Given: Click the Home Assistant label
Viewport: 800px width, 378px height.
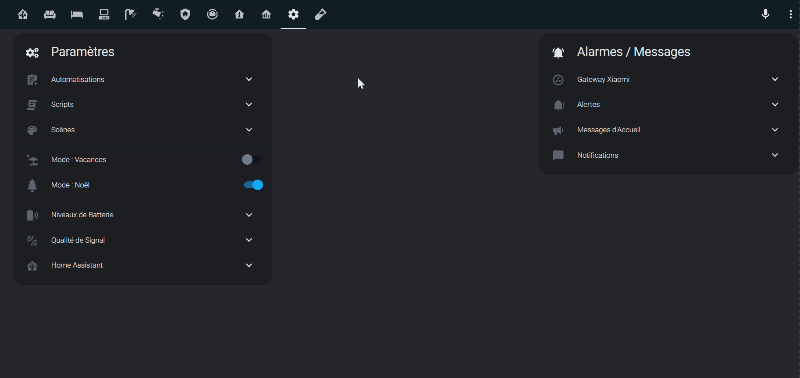Looking at the screenshot, I should click(x=77, y=265).
